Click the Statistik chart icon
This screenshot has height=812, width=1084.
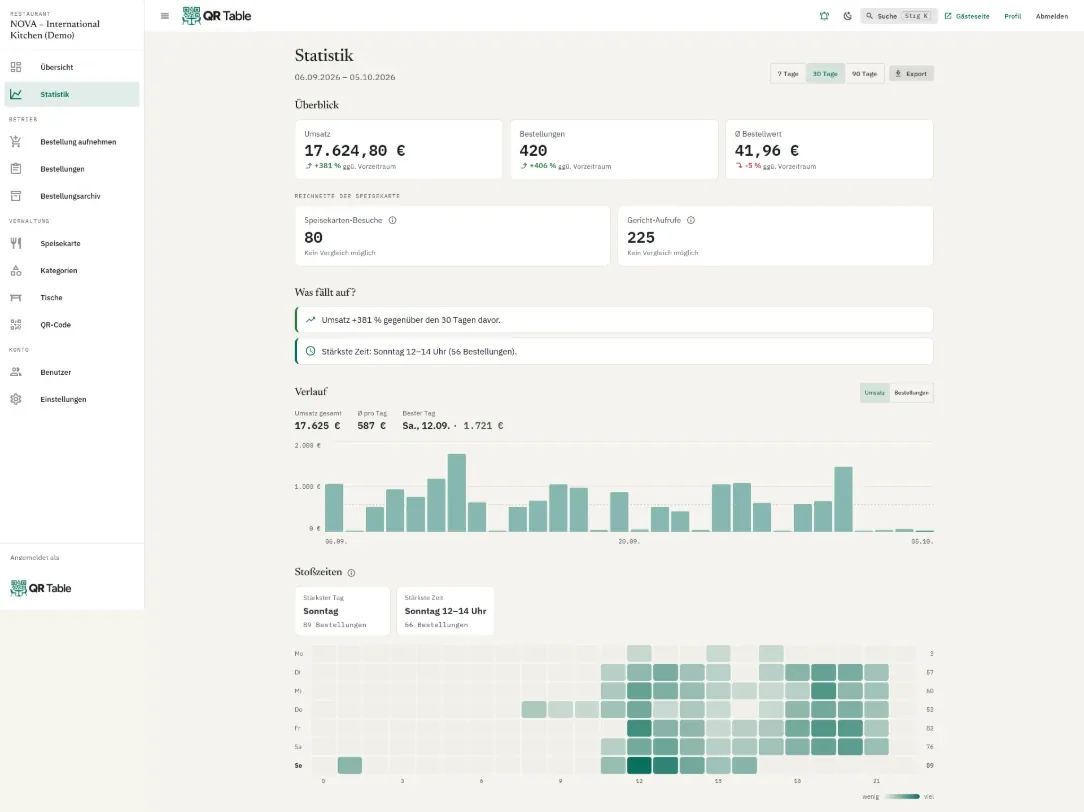click(x=16, y=94)
